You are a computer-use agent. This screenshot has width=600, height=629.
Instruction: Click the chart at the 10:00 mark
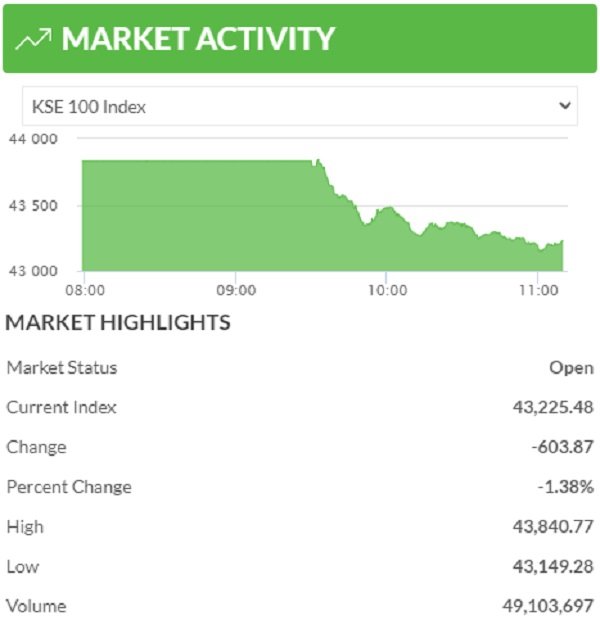click(388, 240)
